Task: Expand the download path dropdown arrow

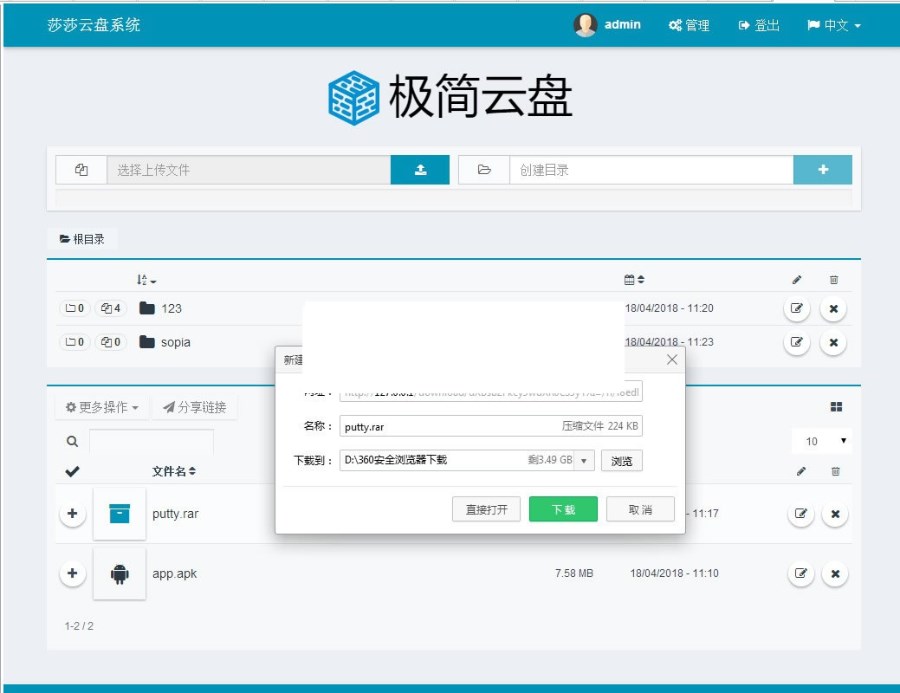Action: click(584, 460)
